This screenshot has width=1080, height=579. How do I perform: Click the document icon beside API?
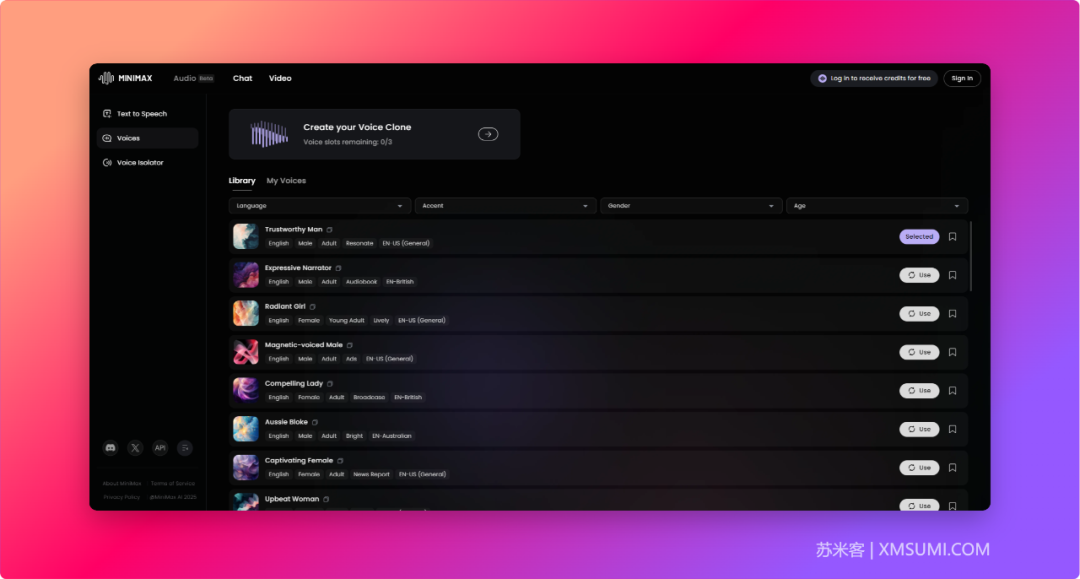(185, 448)
